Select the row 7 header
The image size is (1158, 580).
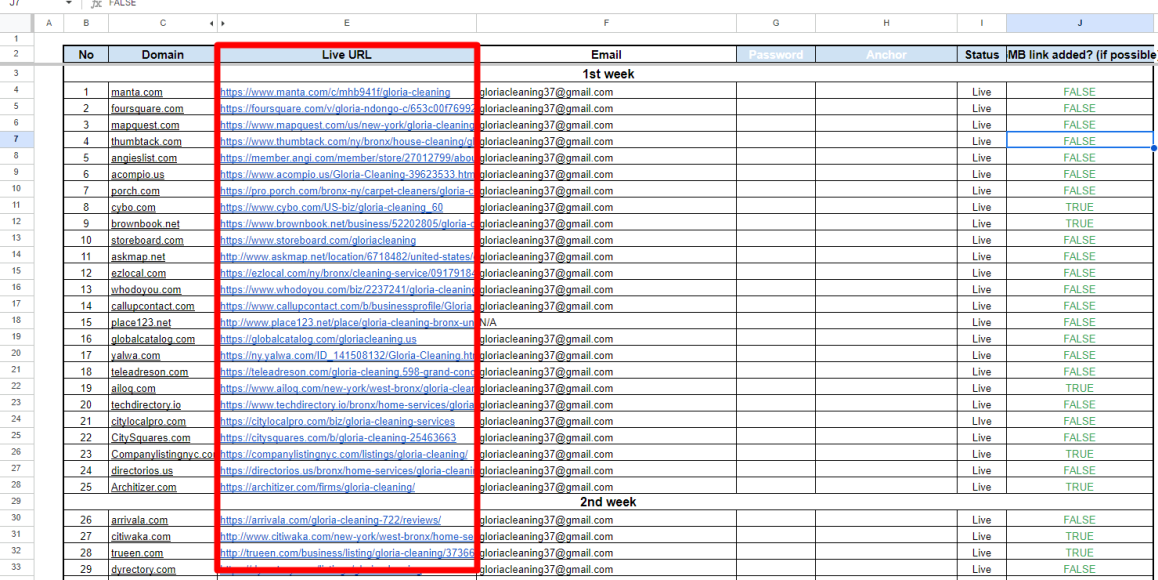coord(17,140)
